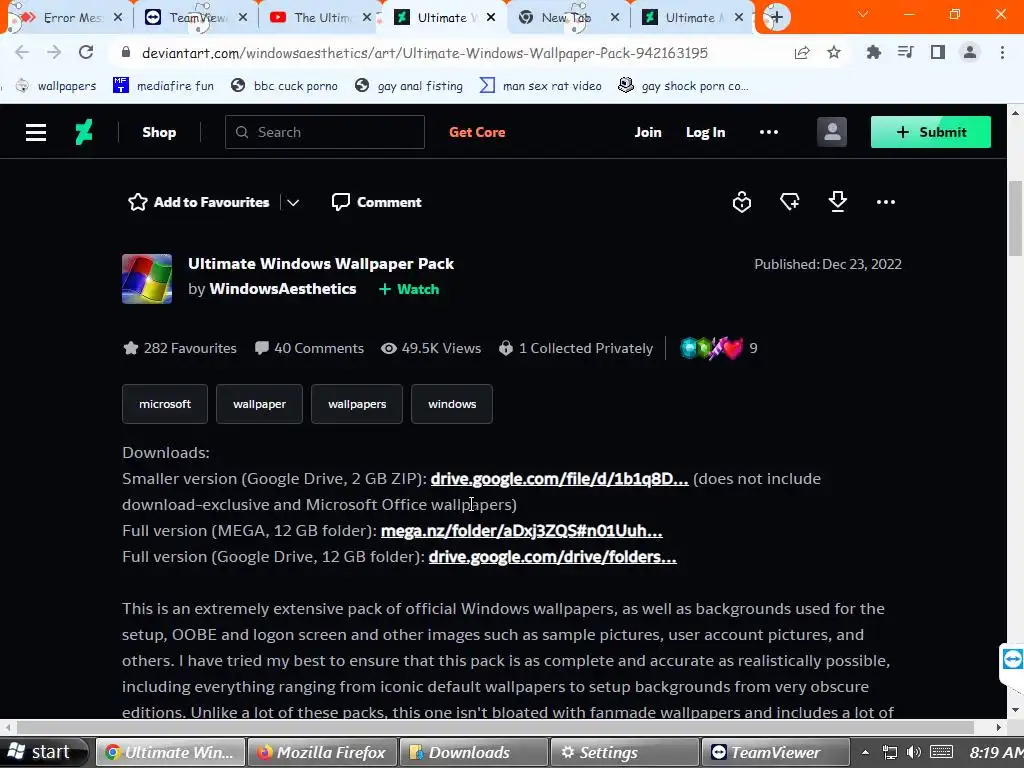Reload the page in Chrome
This screenshot has height=768, width=1024.
[x=86, y=52]
